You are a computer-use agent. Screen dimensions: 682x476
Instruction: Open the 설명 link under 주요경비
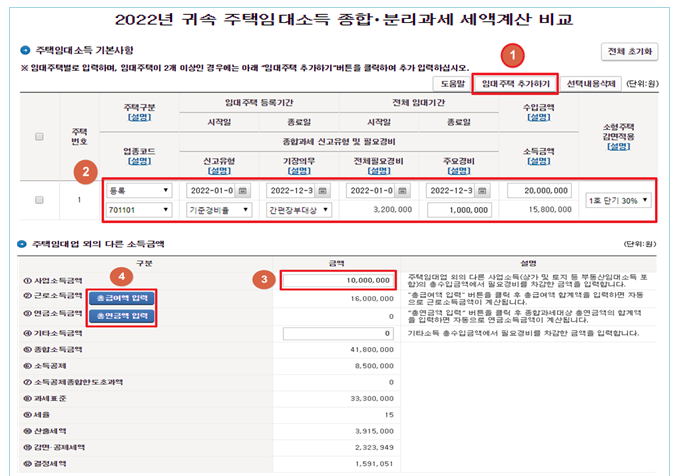tap(459, 171)
